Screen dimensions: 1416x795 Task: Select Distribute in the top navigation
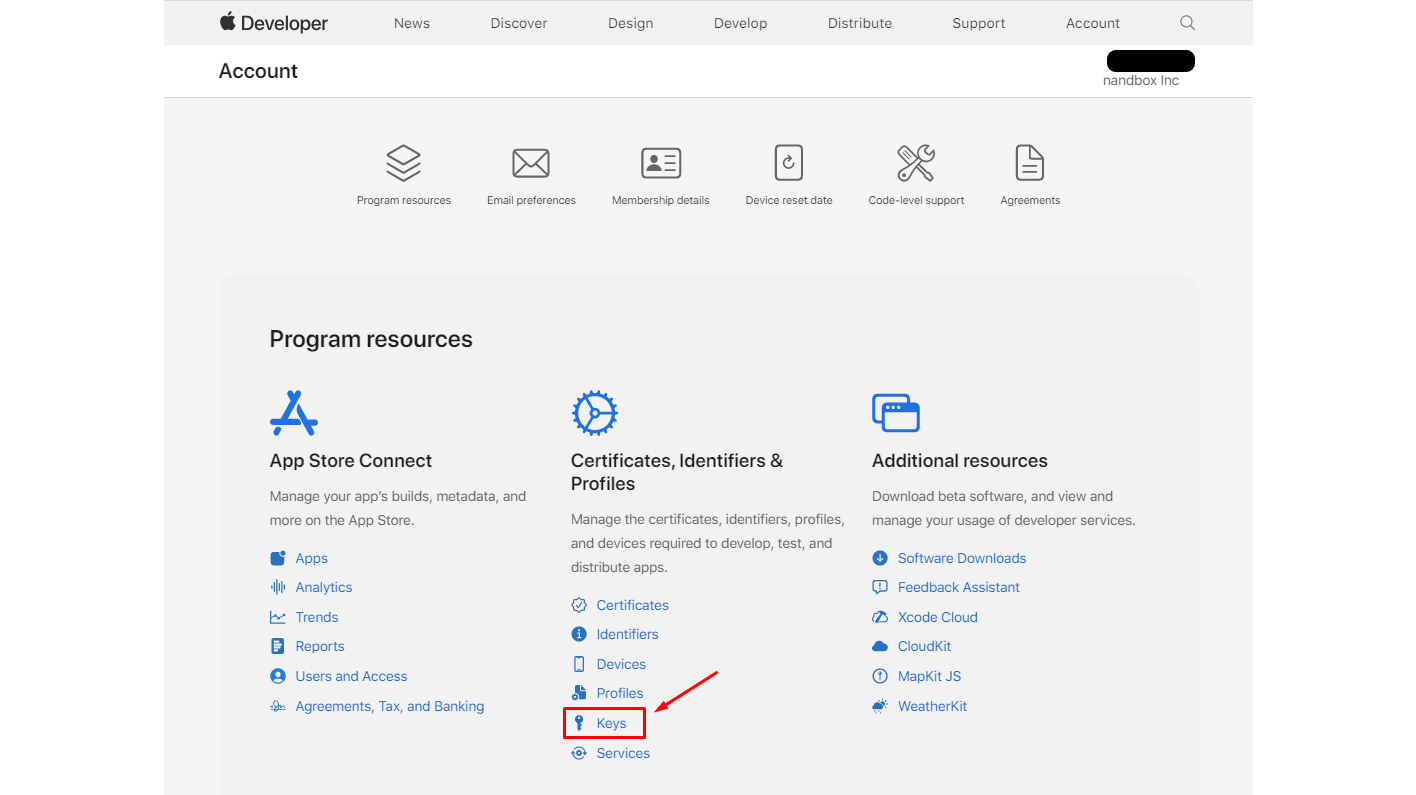[859, 22]
